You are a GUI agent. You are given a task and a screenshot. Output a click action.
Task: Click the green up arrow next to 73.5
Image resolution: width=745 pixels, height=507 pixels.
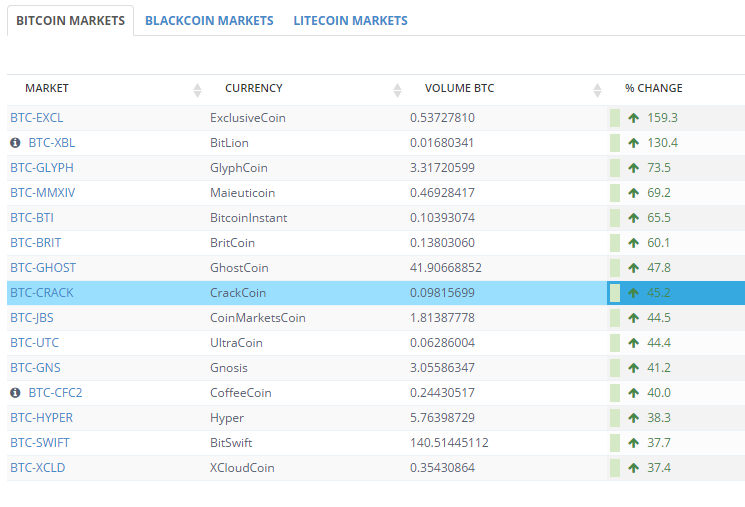click(x=633, y=168)
